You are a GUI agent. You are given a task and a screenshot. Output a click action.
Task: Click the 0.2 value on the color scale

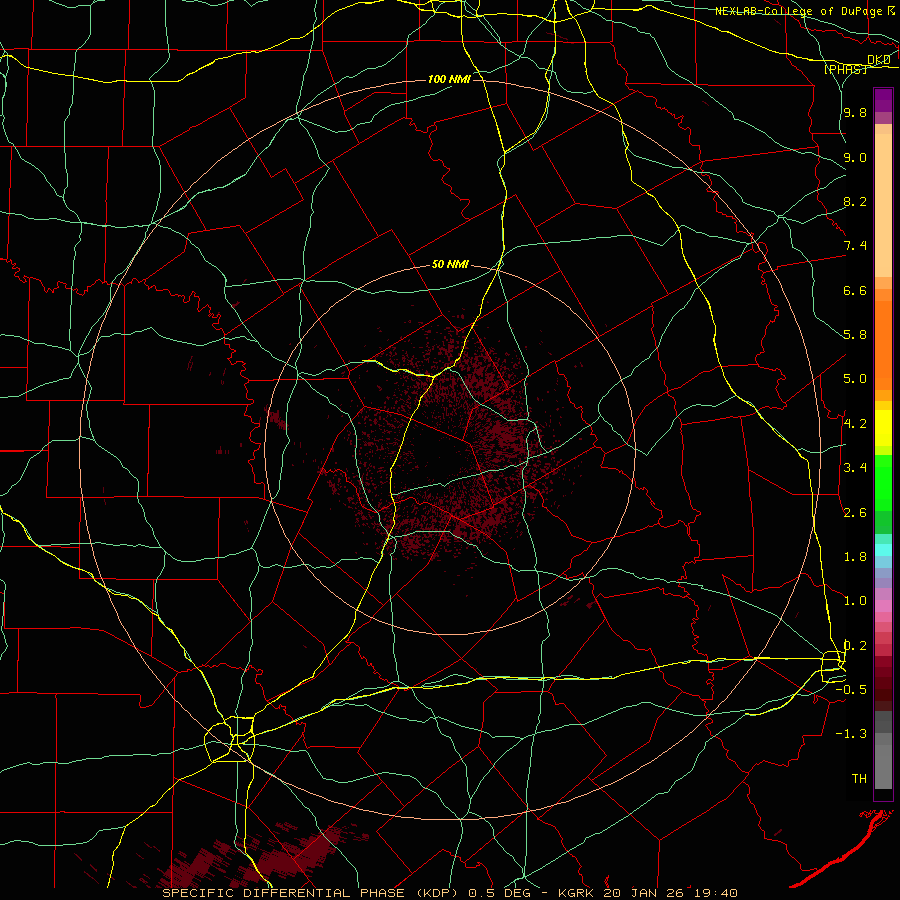(x=855, y=646)
